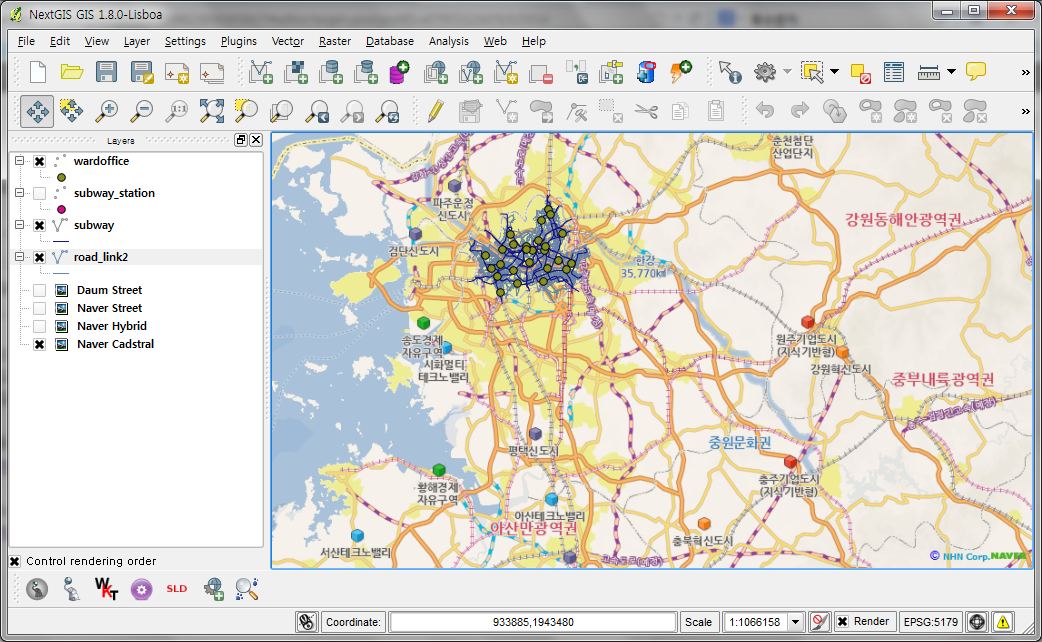The height and width of the screenshot is (642, 1042).
Task: Open a new Print Composer
Action: click(x=177, y=72)
